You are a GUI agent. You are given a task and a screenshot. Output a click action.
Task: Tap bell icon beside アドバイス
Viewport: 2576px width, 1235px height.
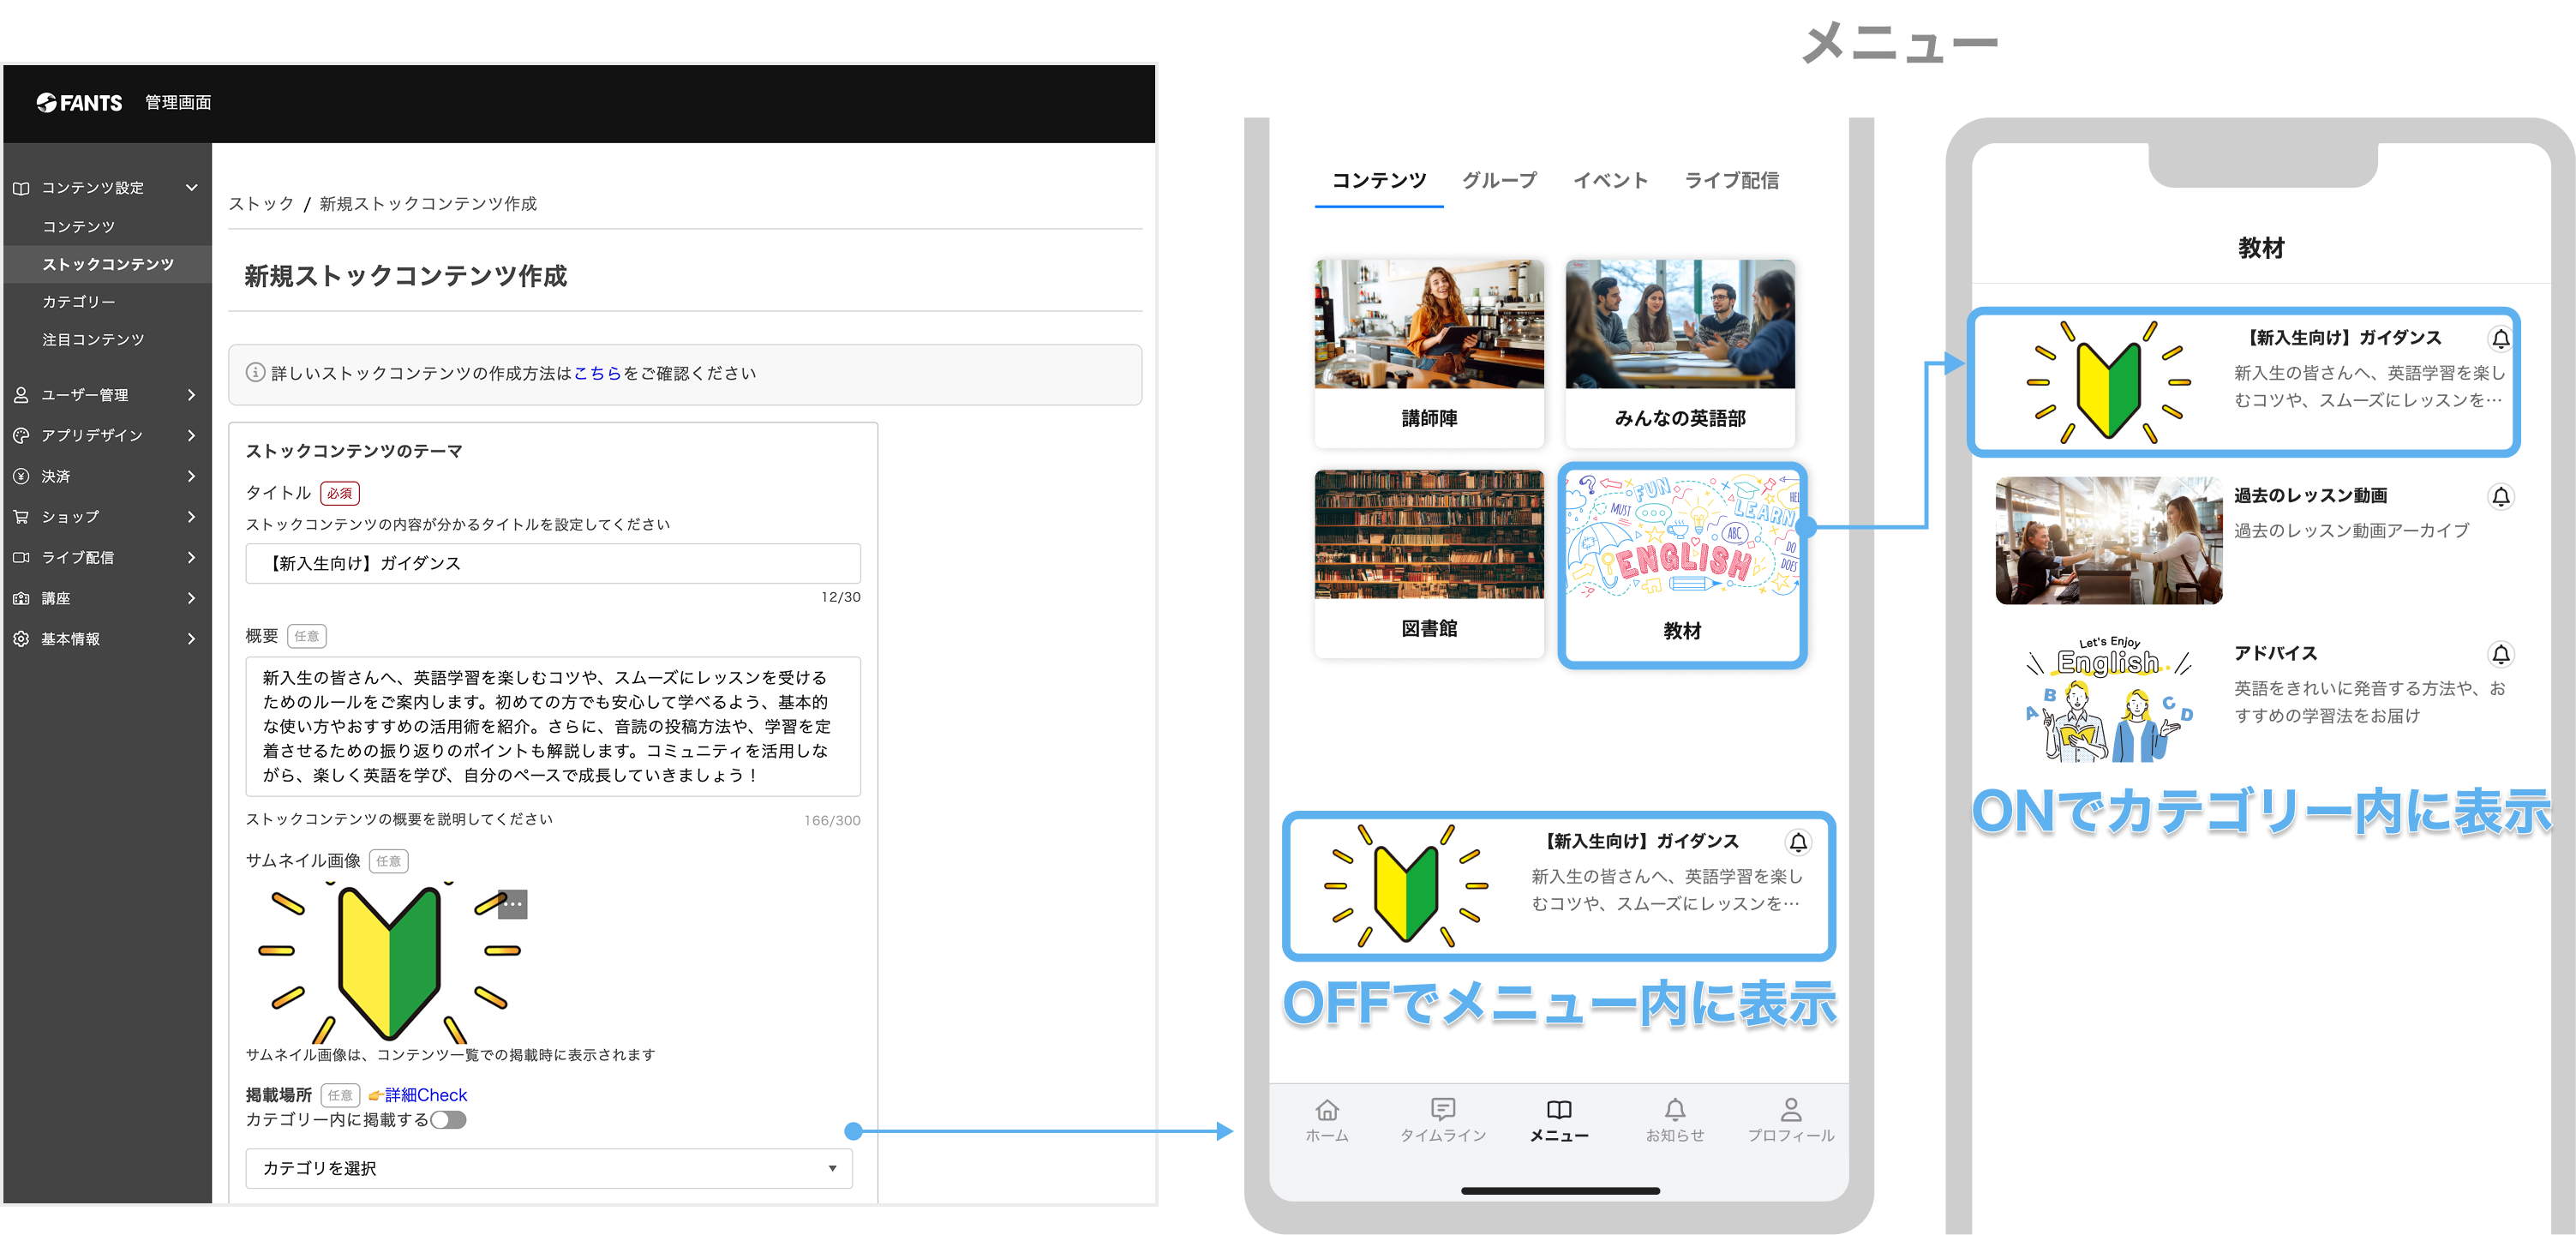click(2501, 654)
